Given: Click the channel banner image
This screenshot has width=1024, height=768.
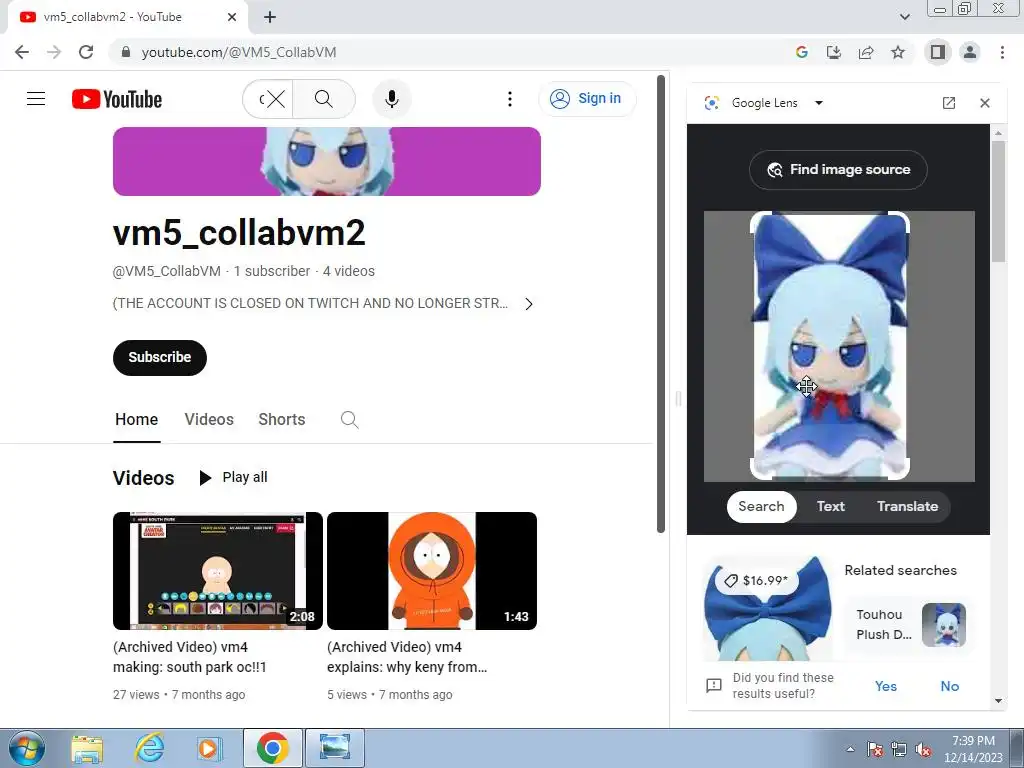Looking at the screenshot, I should click(x=327, y=161).
